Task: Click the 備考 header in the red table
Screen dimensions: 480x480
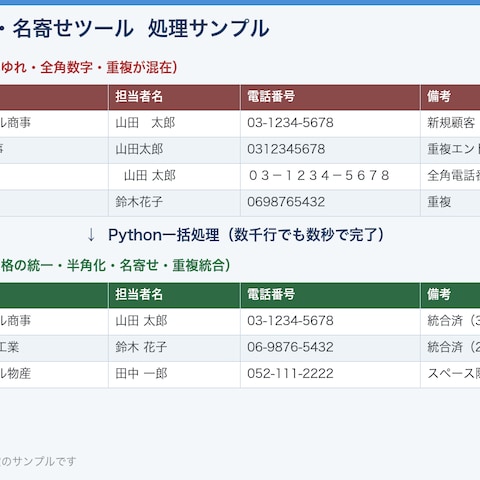Action: 450,97
